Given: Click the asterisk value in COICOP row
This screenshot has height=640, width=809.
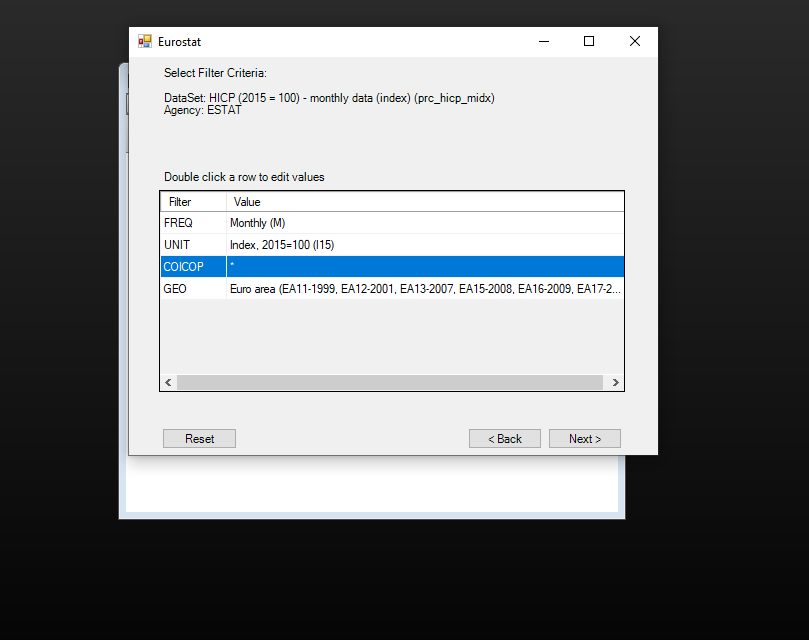Looking at the screenshot, I should [x=232, y=267].
